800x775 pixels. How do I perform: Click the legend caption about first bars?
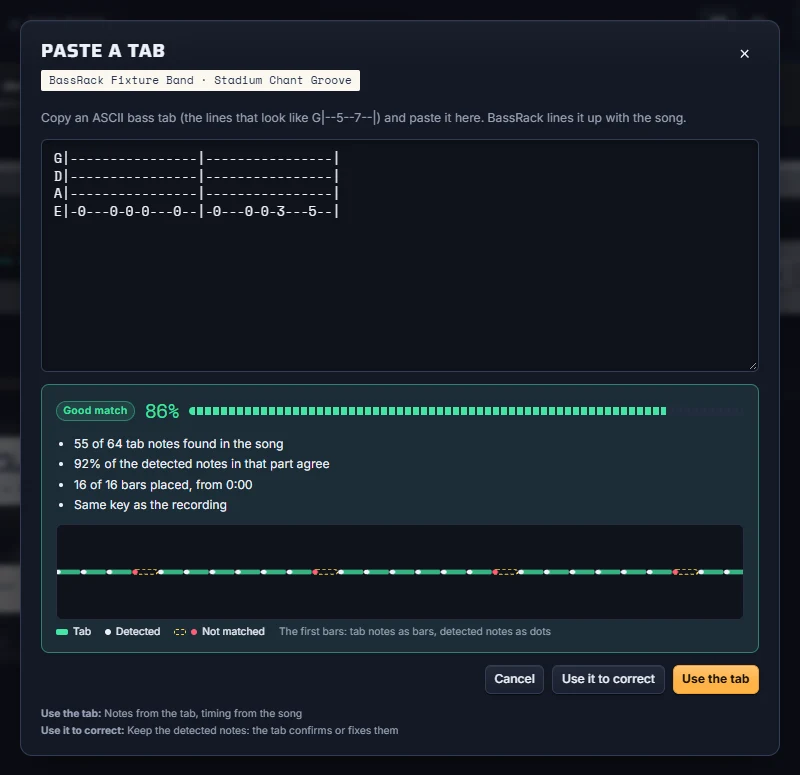click(415, 632)
